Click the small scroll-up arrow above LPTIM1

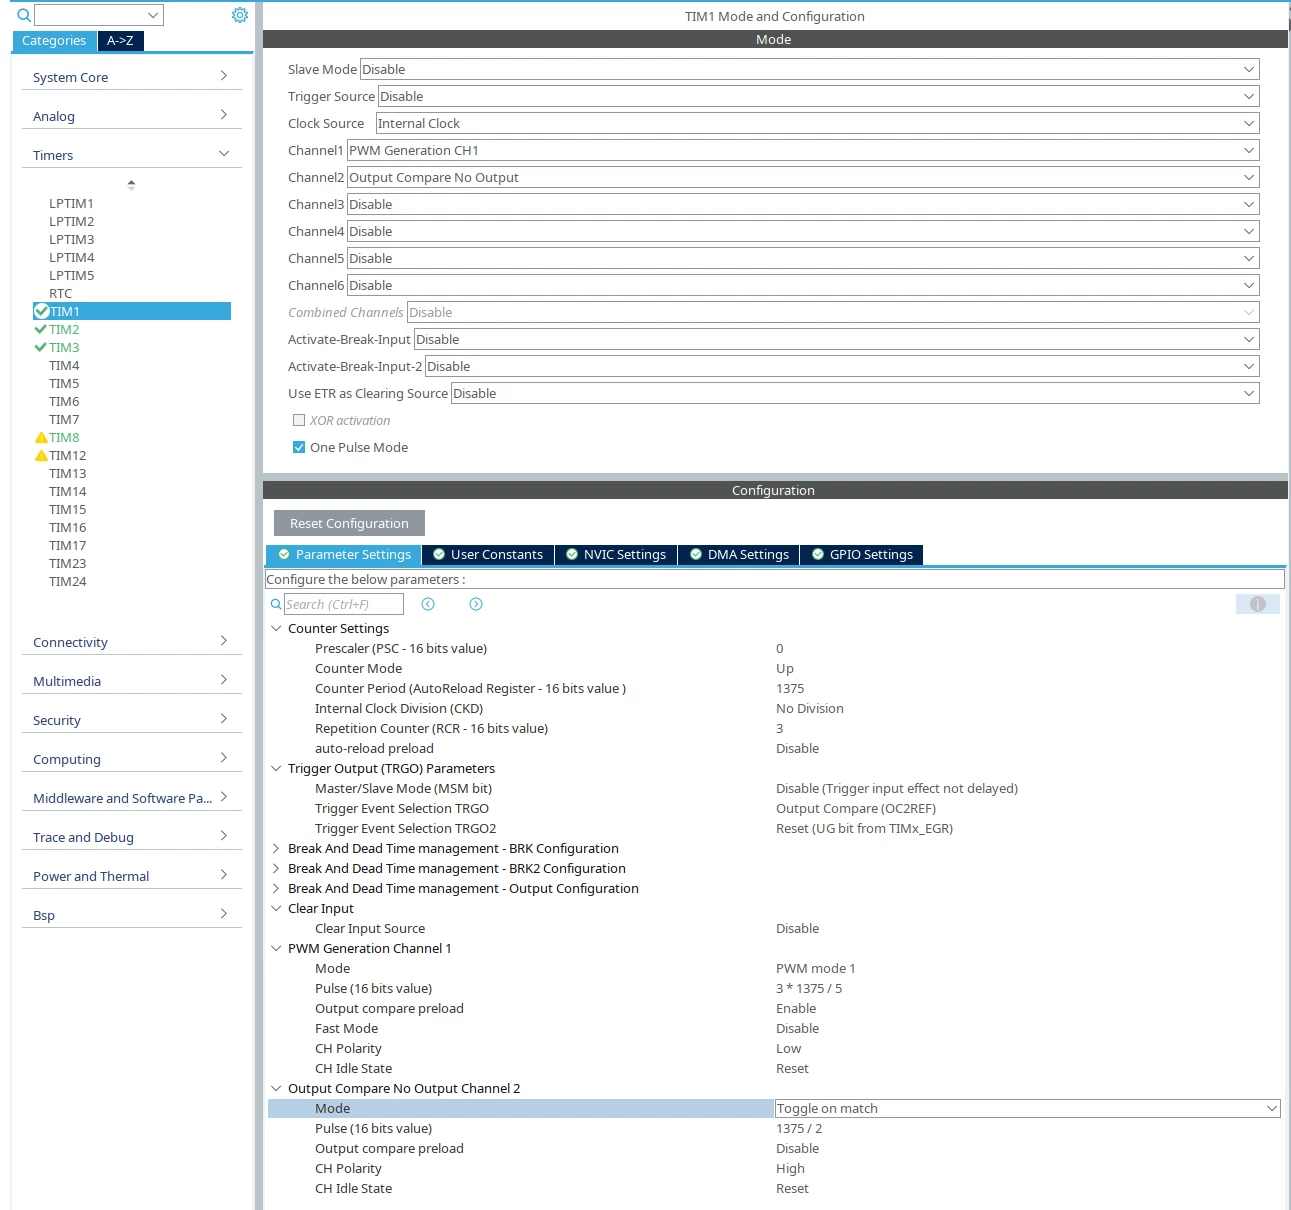pyautogui.click(x=131, y=184)
